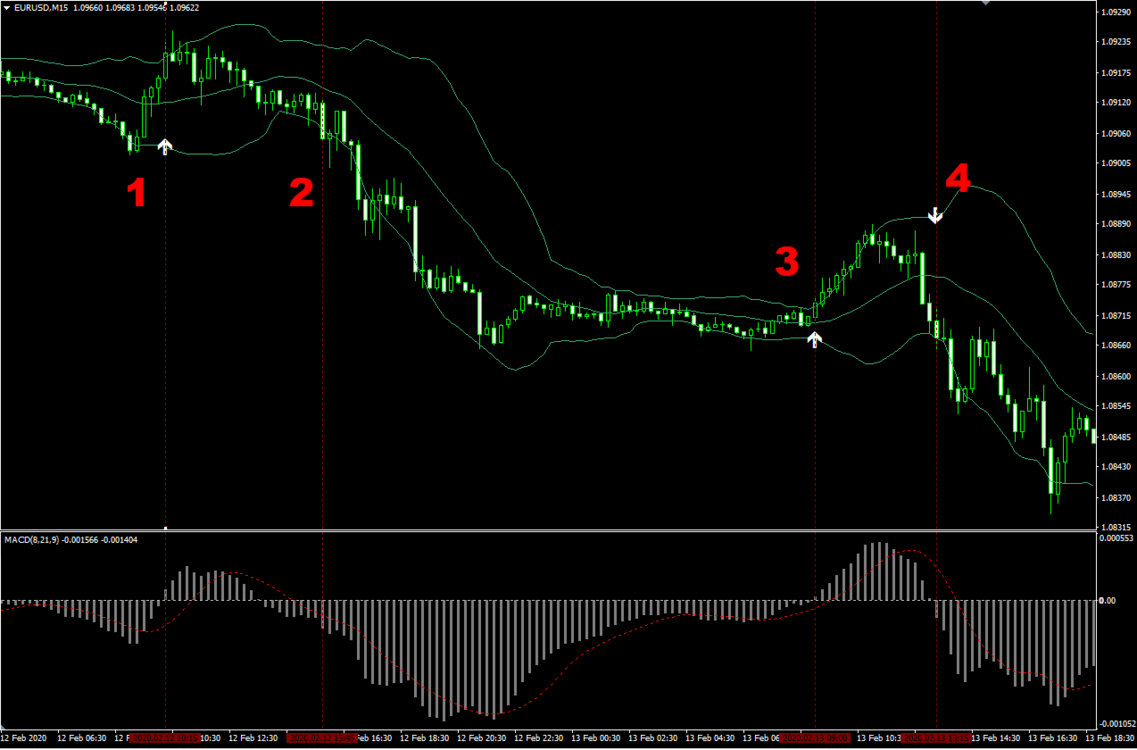
Task: Click the 13 Feb 04:30 time axis label
Action: click(711, 738)
